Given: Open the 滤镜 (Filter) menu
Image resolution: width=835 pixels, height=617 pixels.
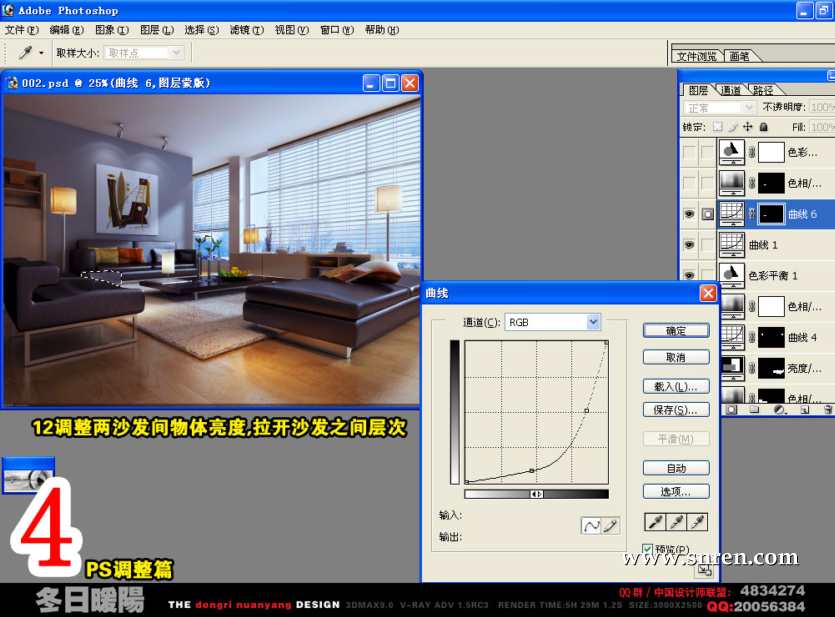Looking at the screenshot, I should click(x=247, y=30).
